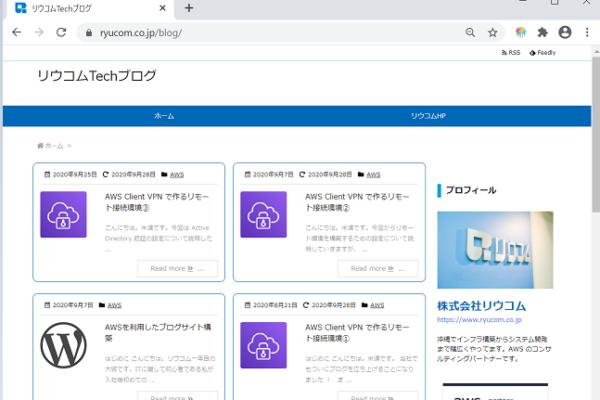Click the リウコムTechブログ site title
The height and width of the screenshot is (400, 600).
97,76
